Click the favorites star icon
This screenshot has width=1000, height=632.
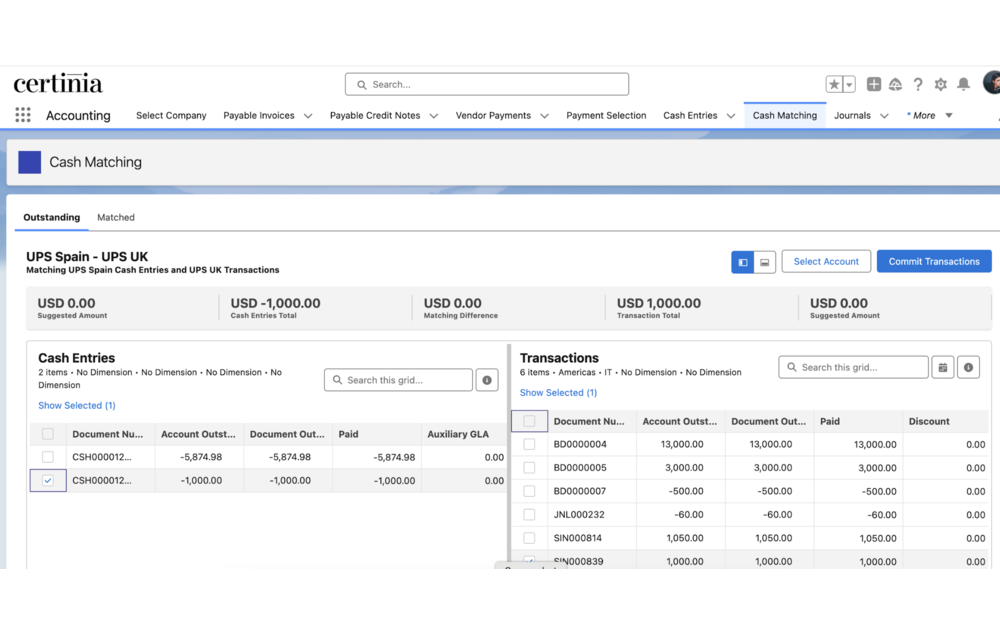point(834,84)
